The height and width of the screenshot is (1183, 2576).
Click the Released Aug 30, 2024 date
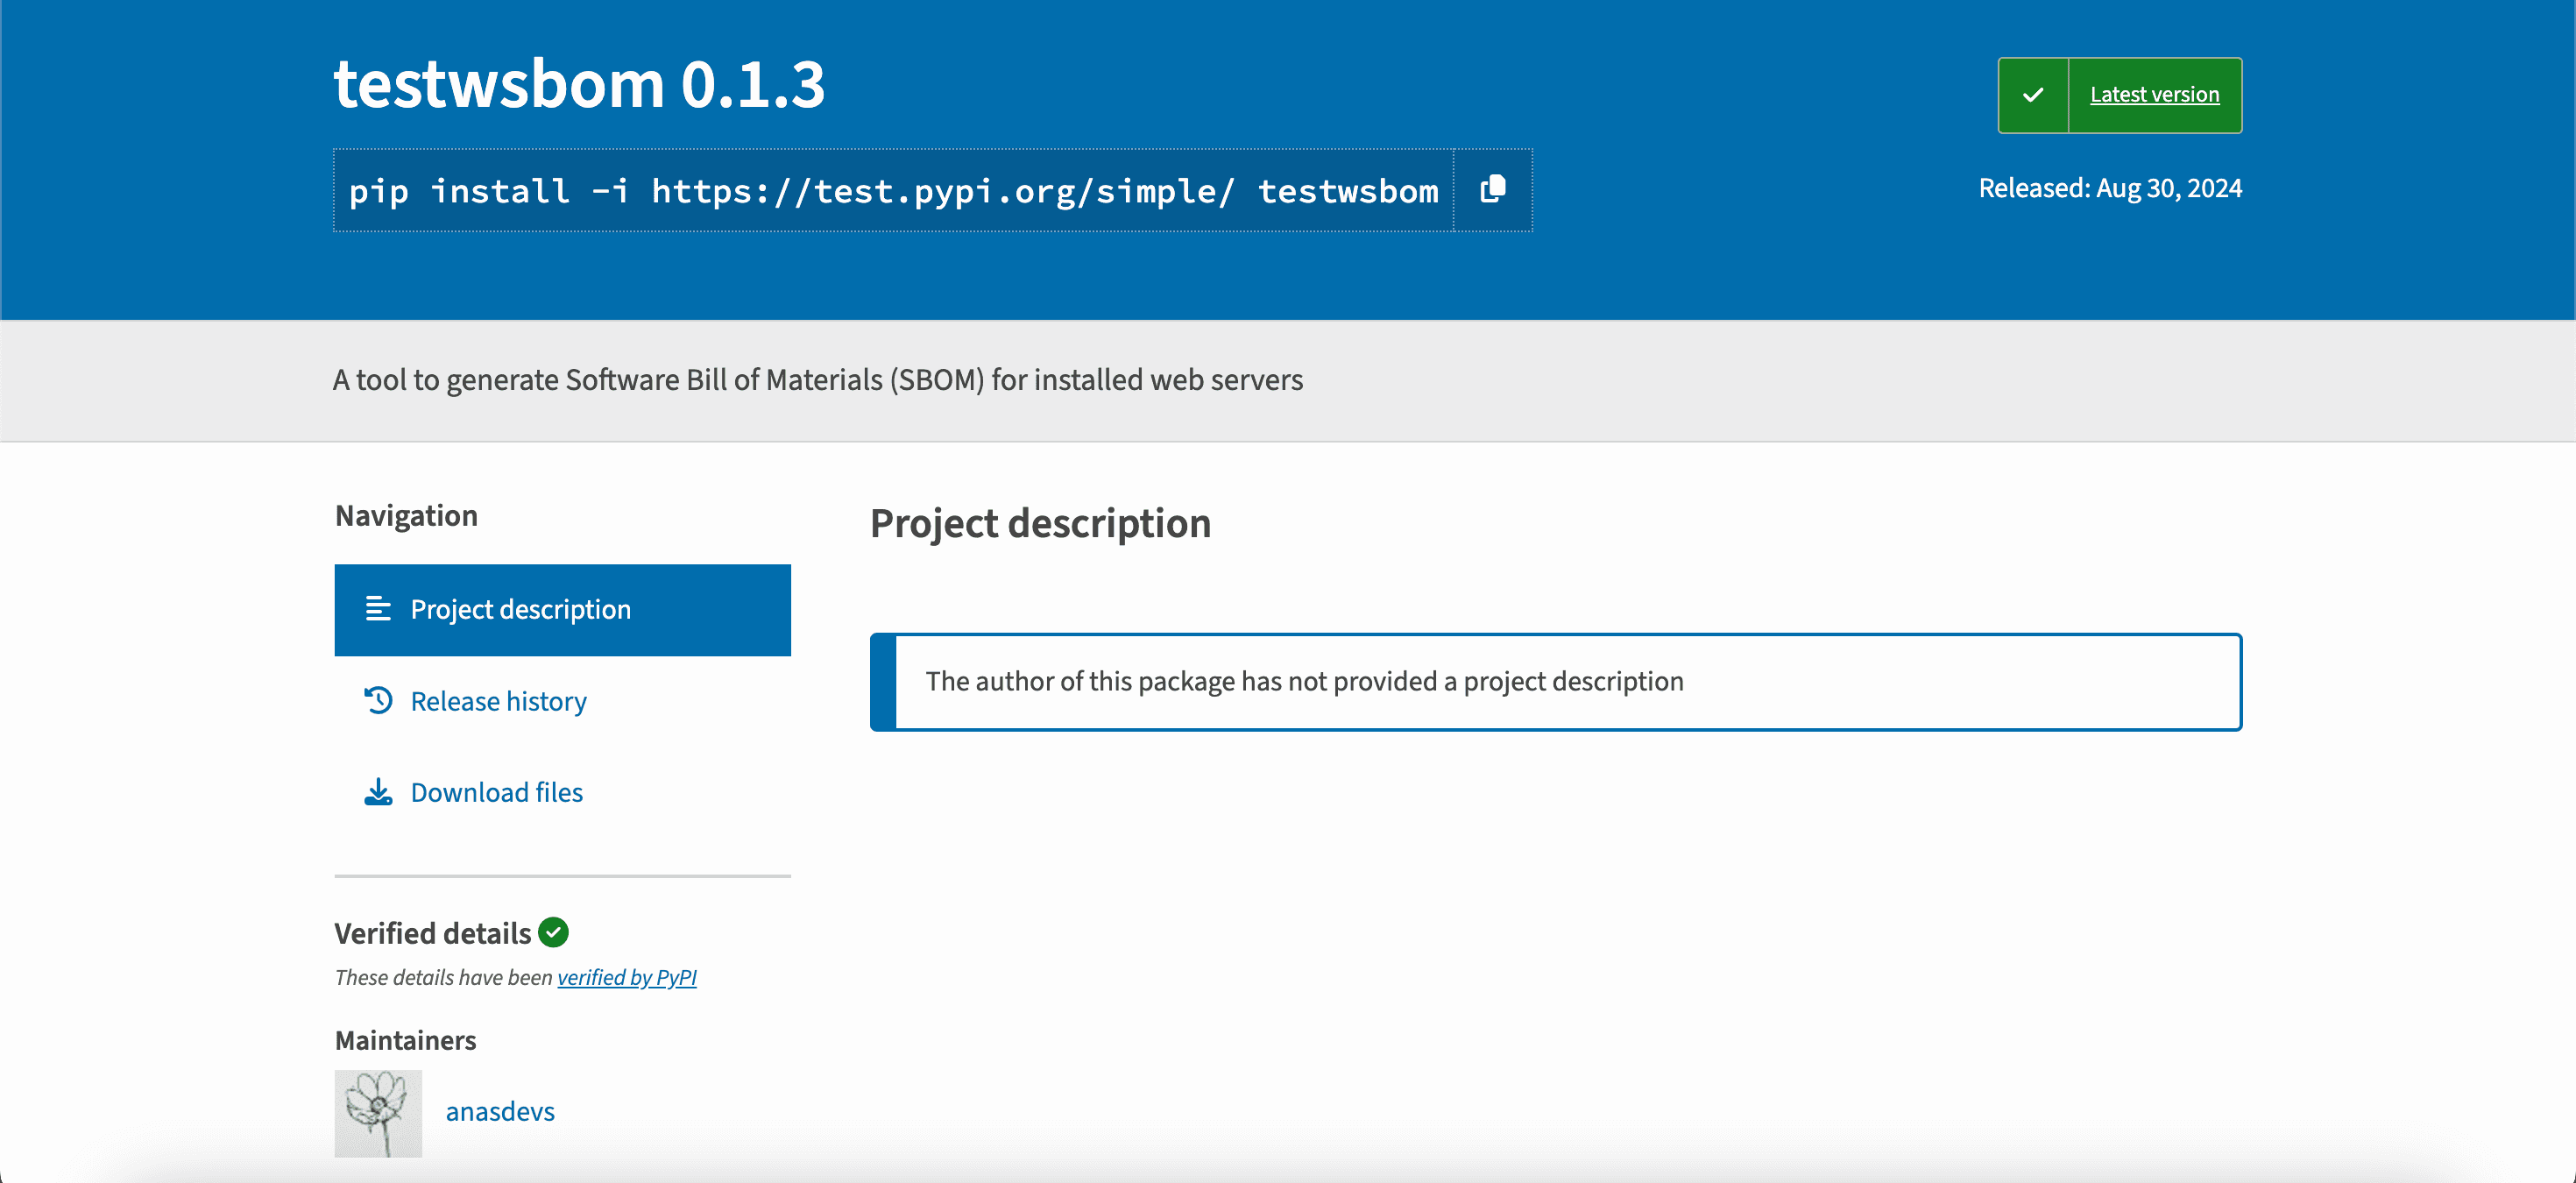pyautogui.click(x=2109, y=188)
